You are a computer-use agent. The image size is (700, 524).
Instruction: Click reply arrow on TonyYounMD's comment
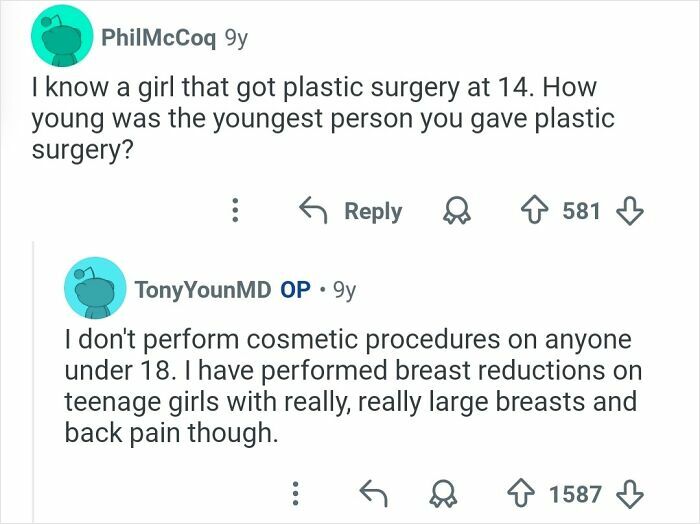click(x=373, y=493)
